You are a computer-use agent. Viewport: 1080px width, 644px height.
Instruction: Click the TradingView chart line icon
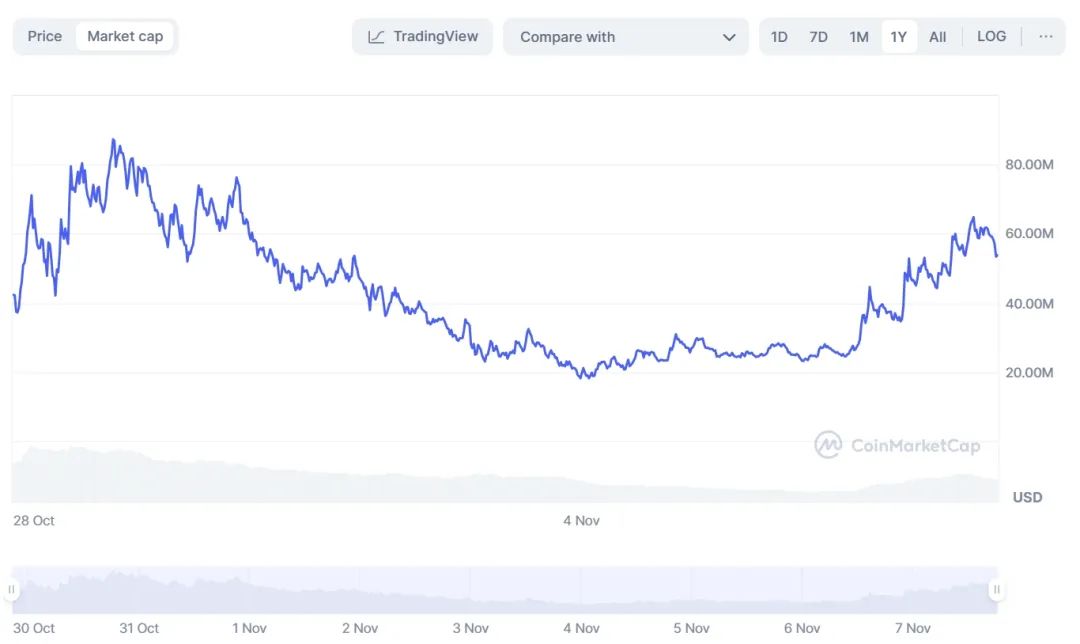coord(376,37)
